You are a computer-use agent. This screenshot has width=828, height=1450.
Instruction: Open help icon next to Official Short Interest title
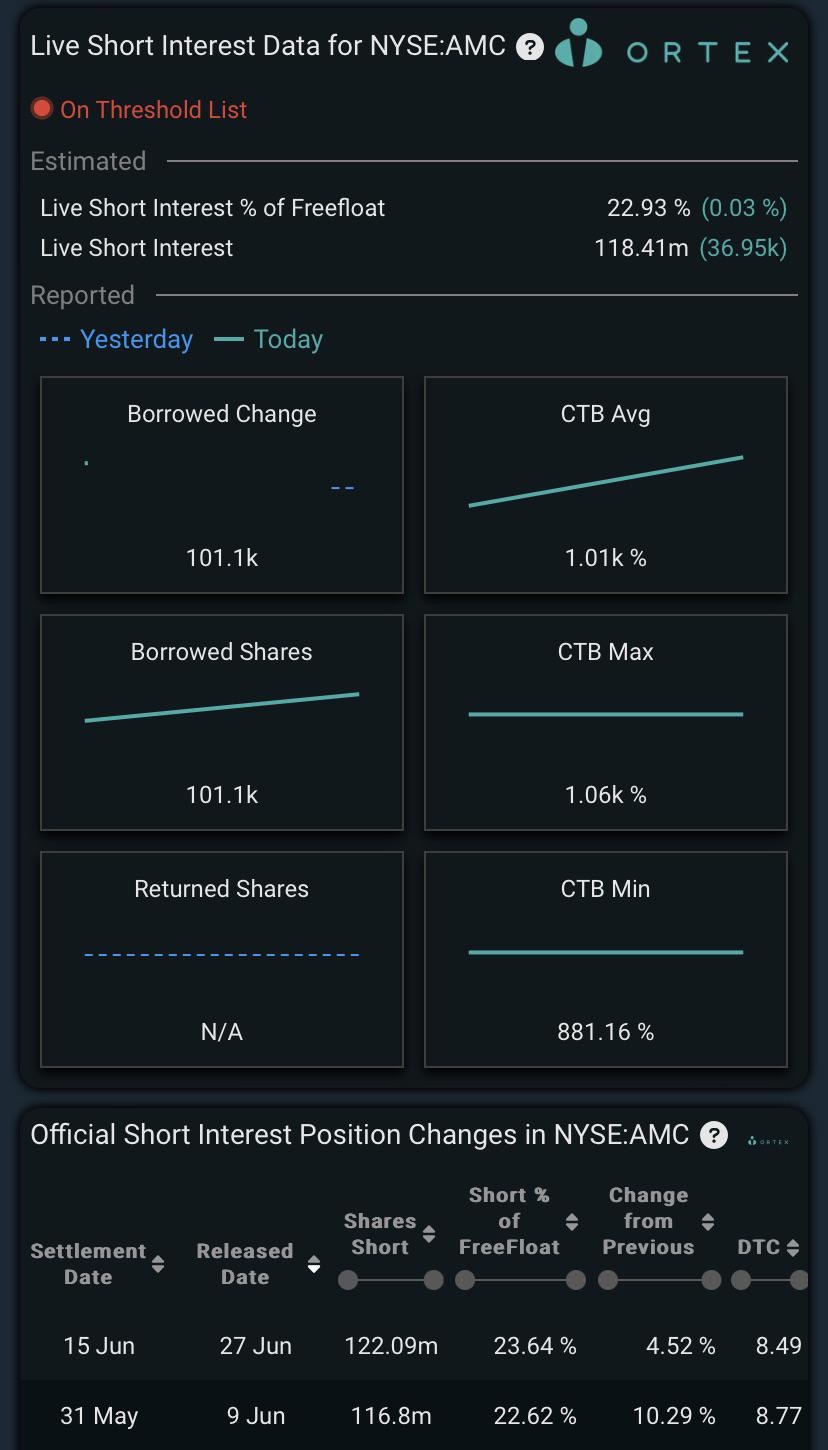[713, 1135]
